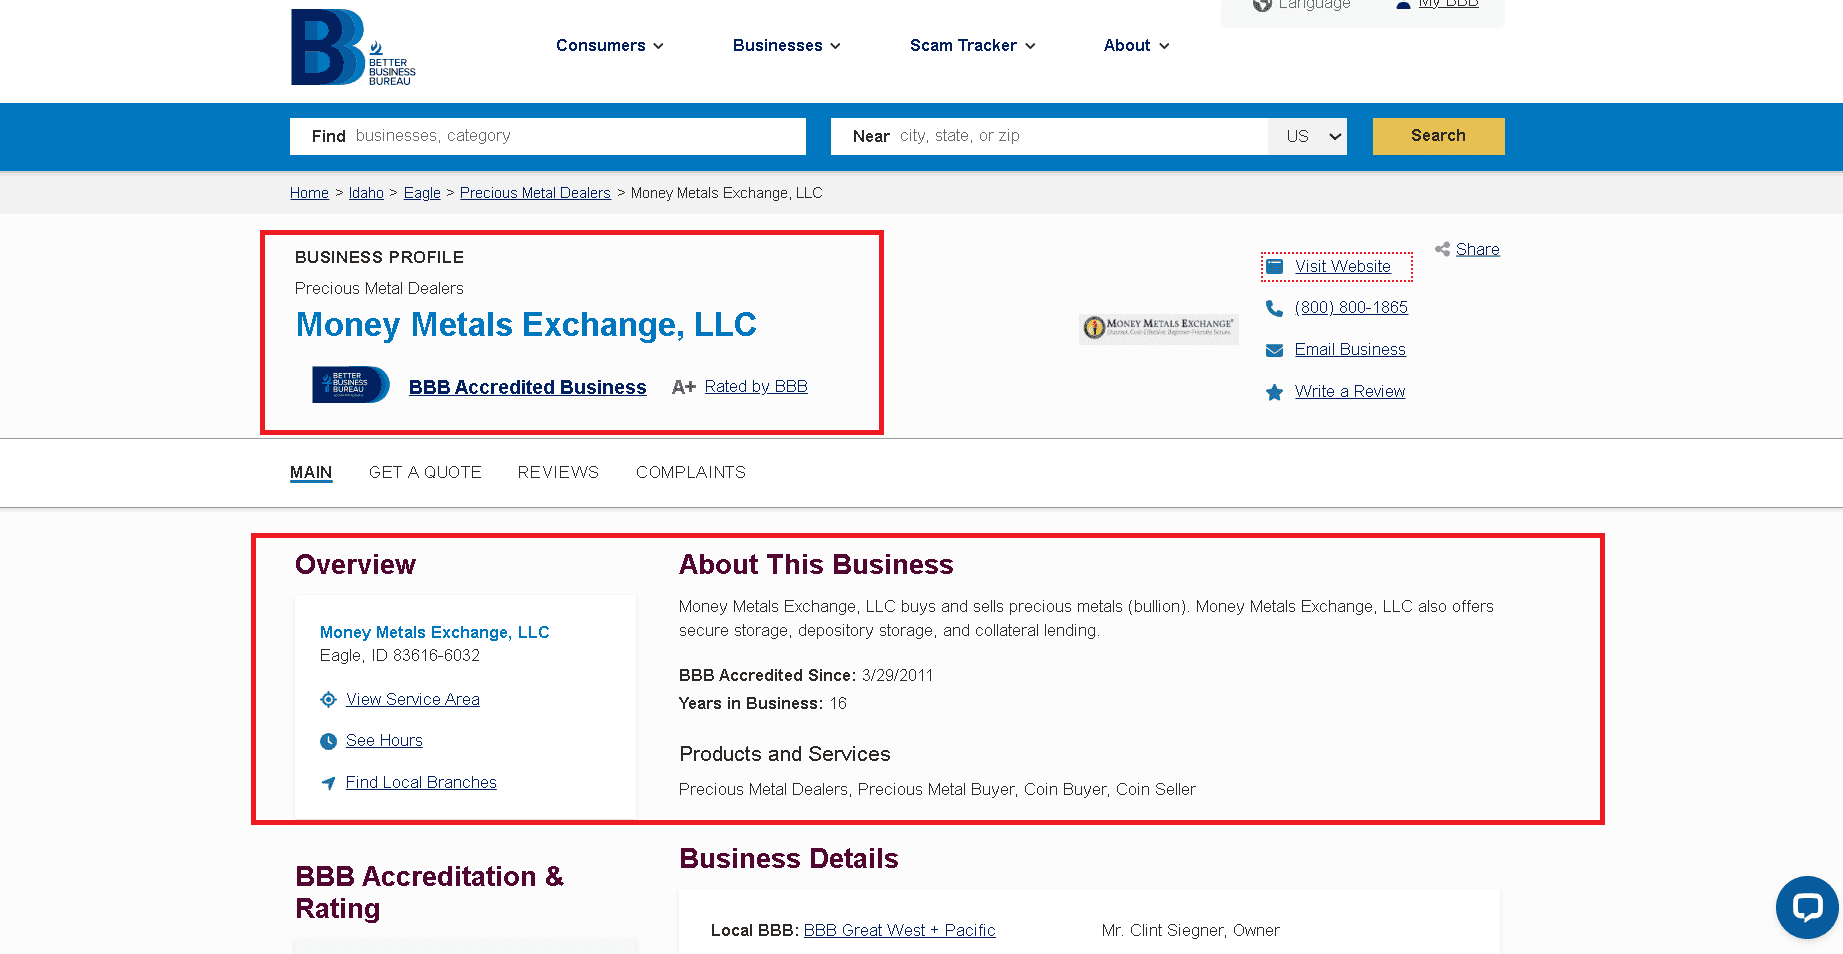Click the globe Language icon
Viewport: 1843px width, 954px height.
[x=1262, y=5]
